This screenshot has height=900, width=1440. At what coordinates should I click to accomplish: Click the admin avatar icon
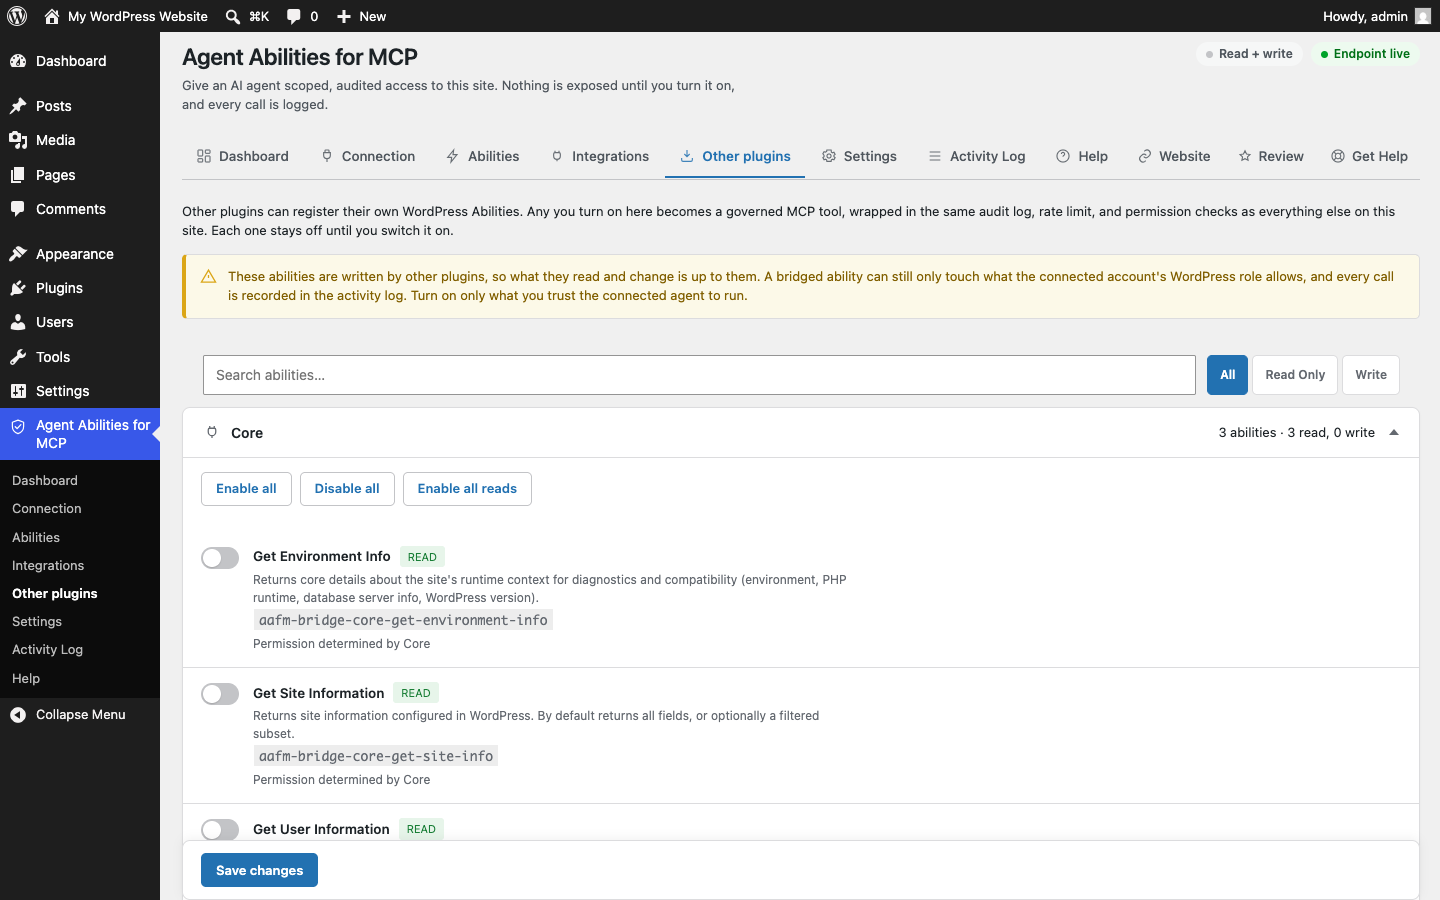[x=1423, y=16]
